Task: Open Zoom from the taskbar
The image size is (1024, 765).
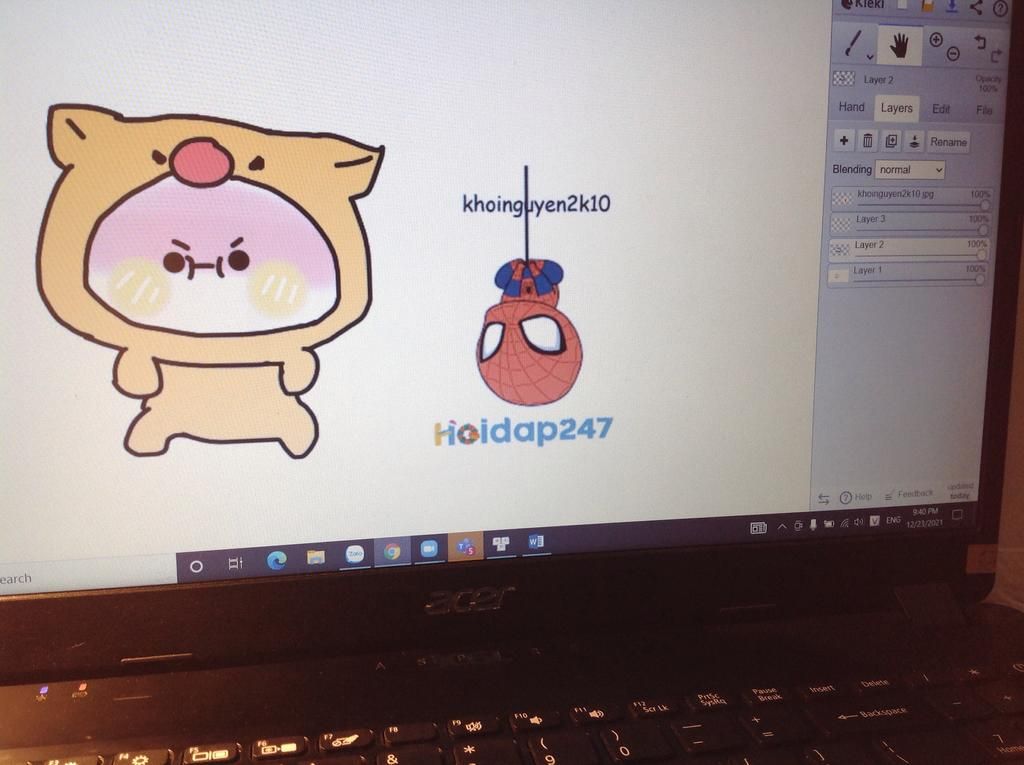Action: [x=429, y=549]
